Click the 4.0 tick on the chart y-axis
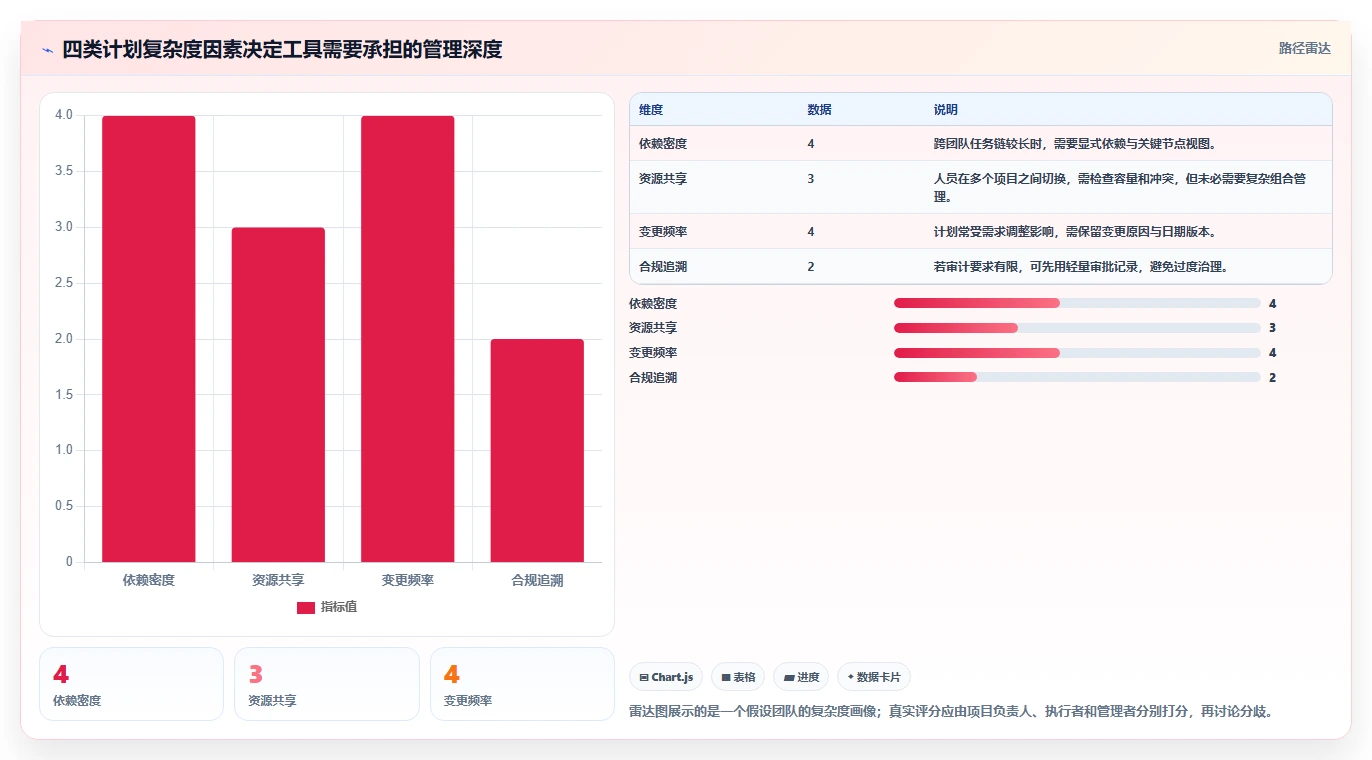 point(64,115)
